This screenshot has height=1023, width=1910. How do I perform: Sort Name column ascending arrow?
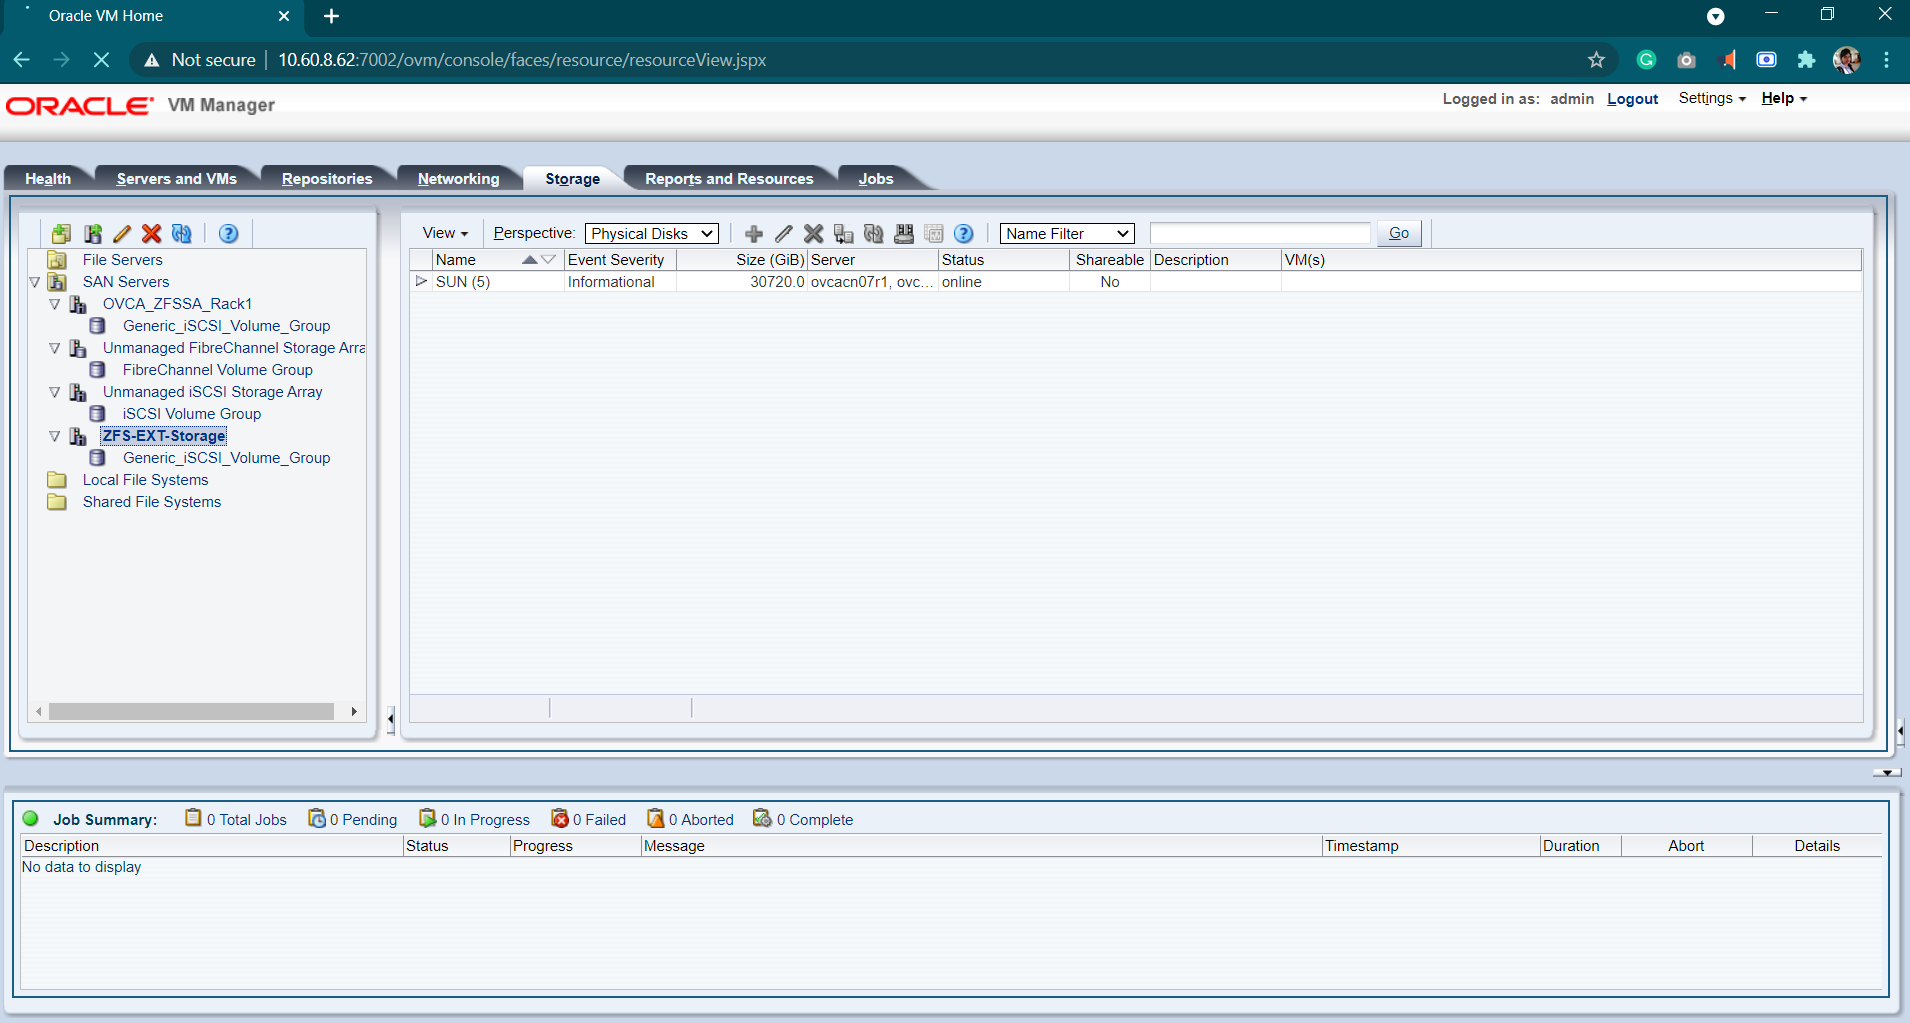(x=529, y=260)
